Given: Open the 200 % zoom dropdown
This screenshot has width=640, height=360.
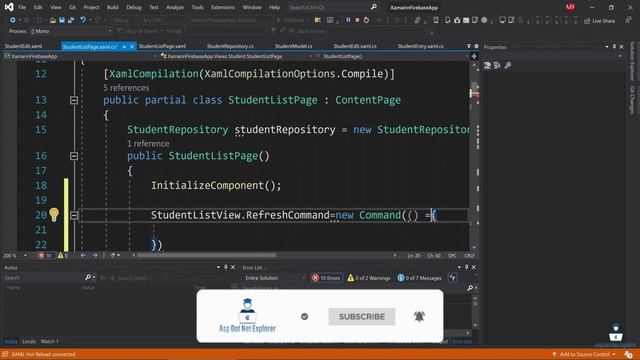Looking at the screenshot, I should click(15, 256).
